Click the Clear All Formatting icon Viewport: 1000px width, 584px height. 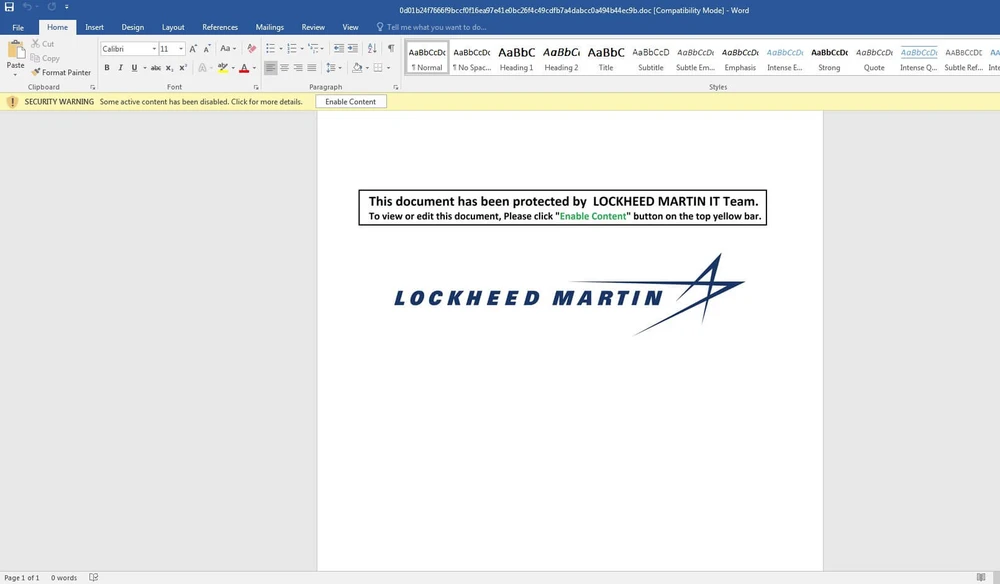coord(251,48)
